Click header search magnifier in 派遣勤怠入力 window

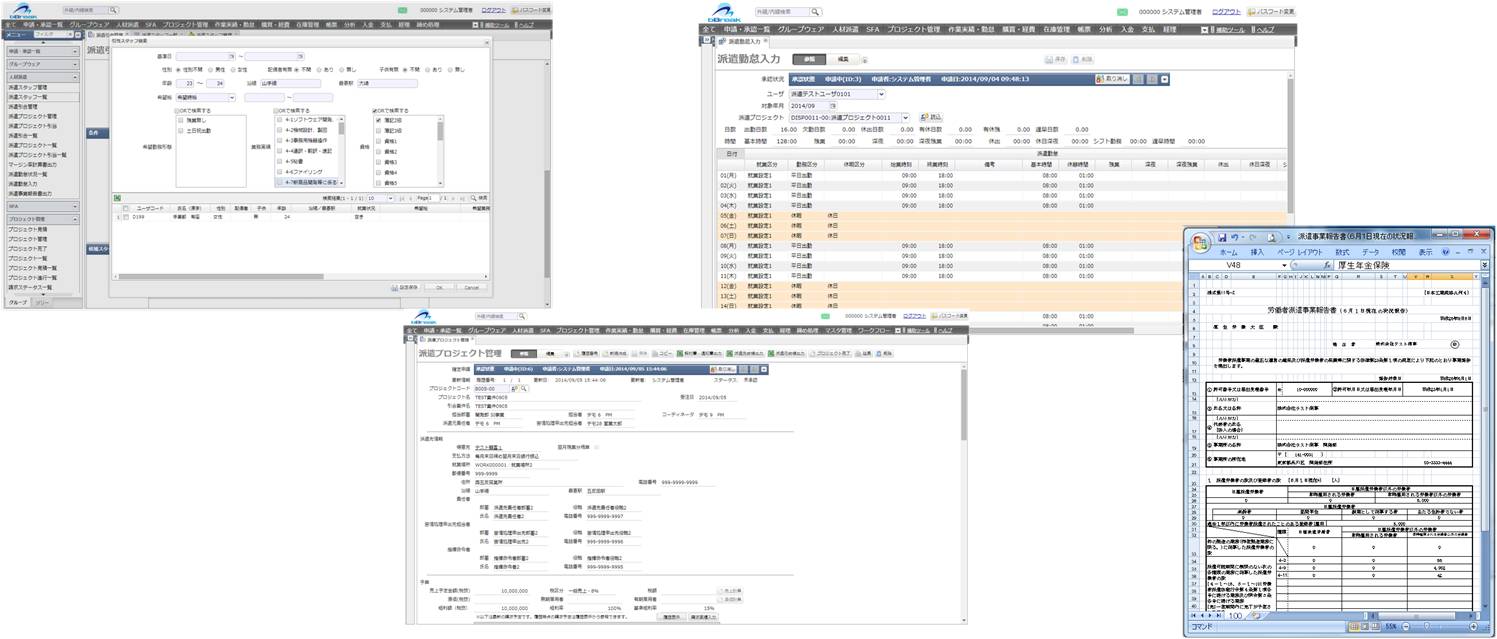(815, 12)
